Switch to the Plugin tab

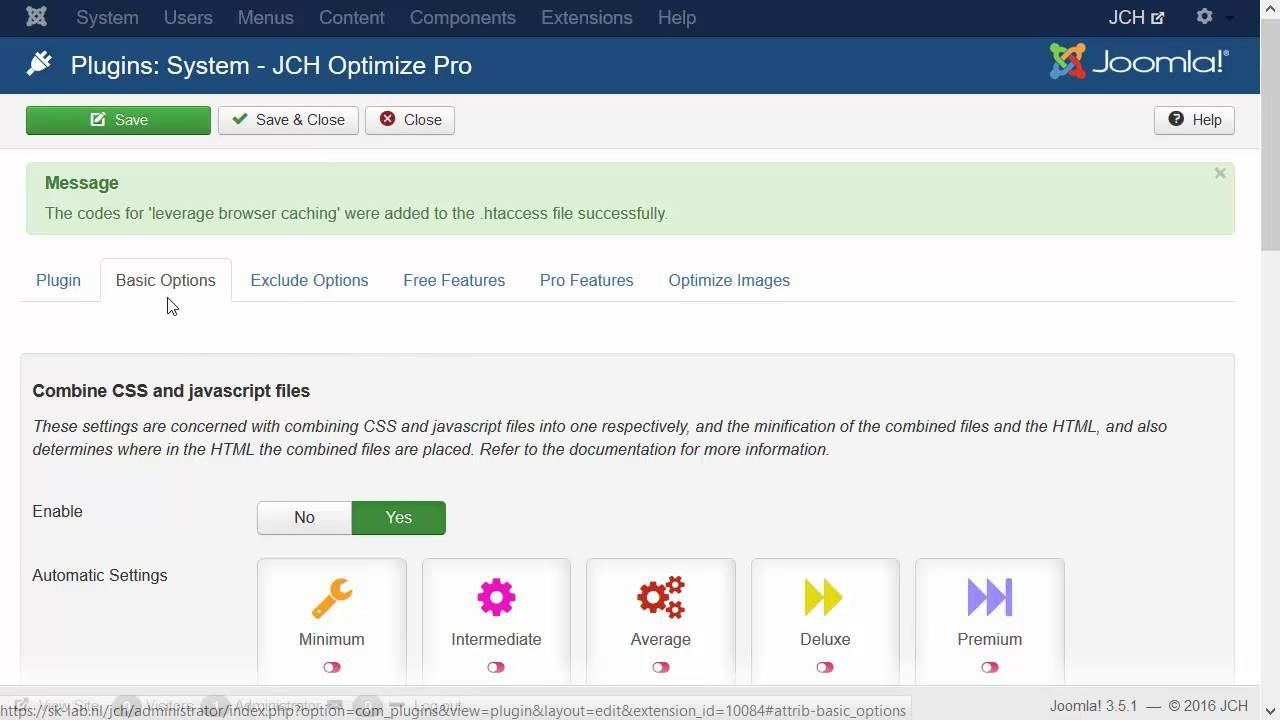58,280
